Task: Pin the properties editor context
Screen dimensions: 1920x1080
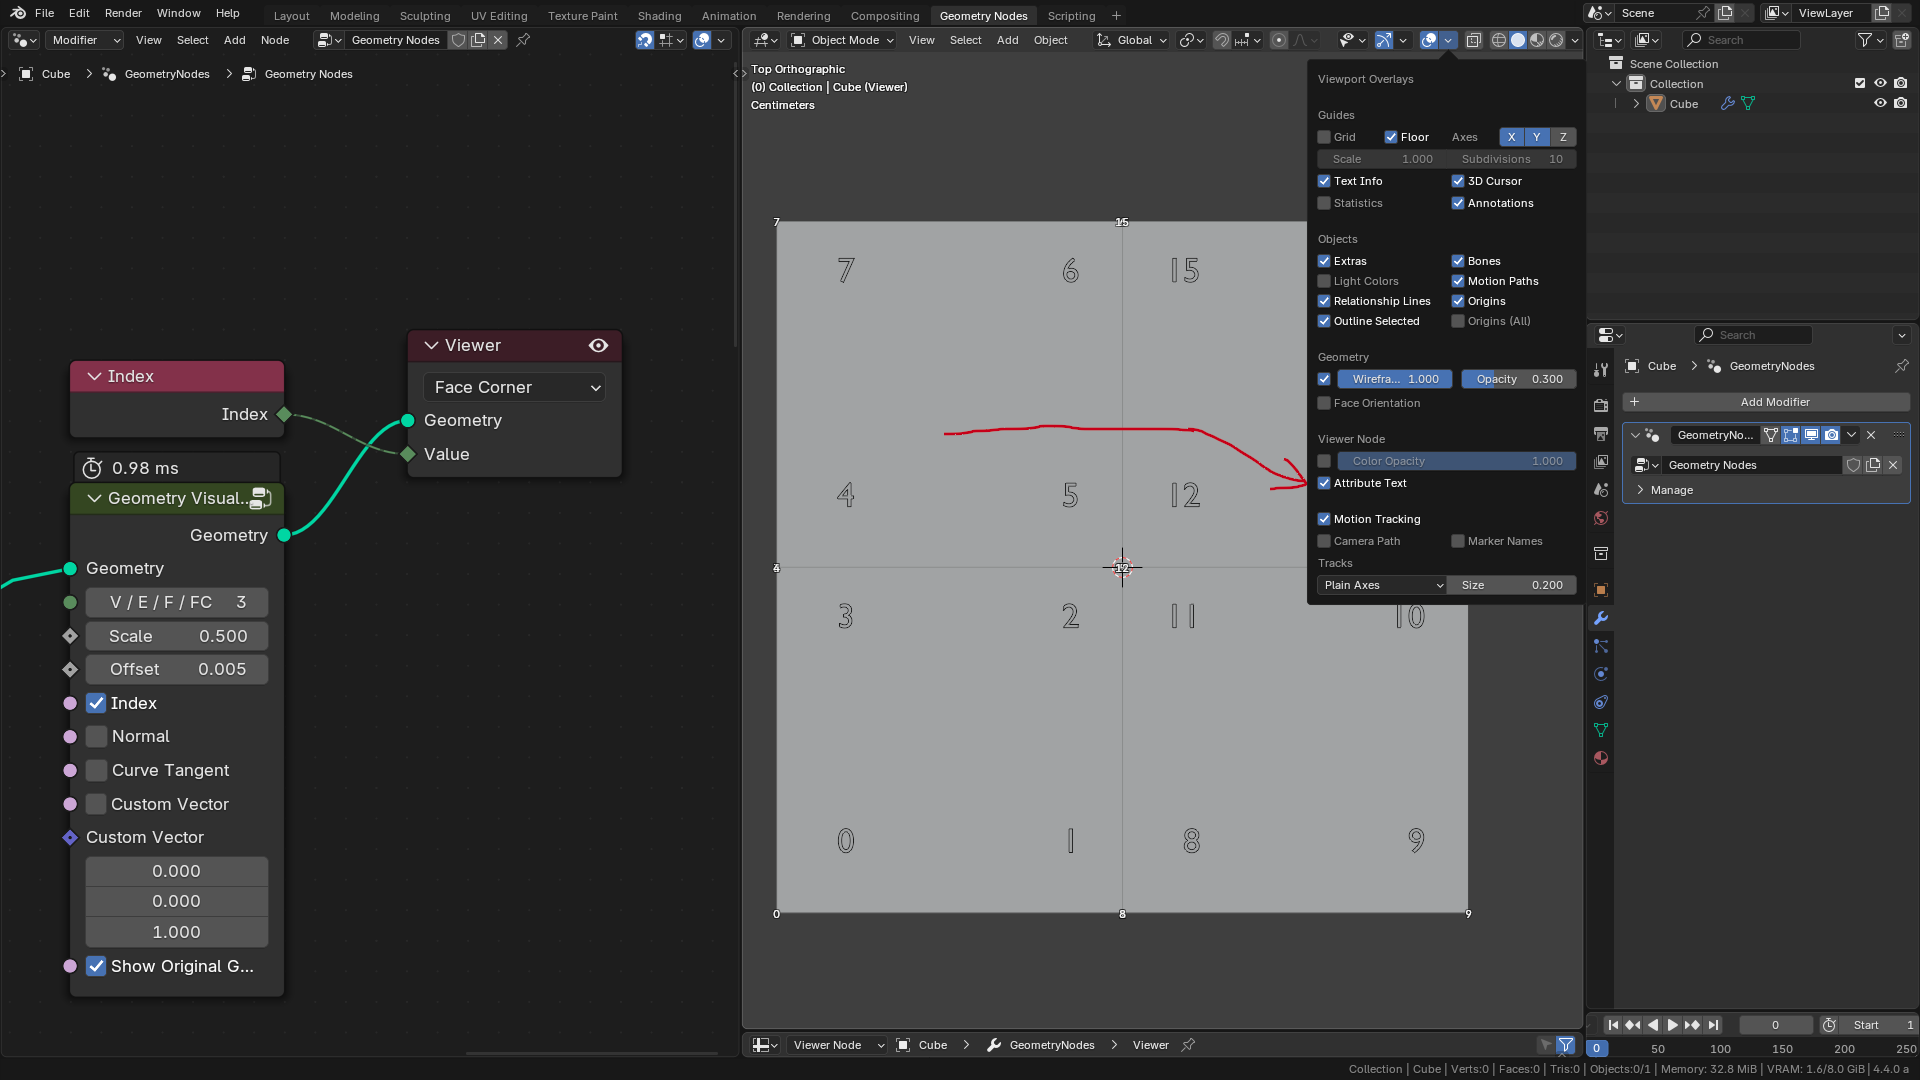Action: 1901,366
